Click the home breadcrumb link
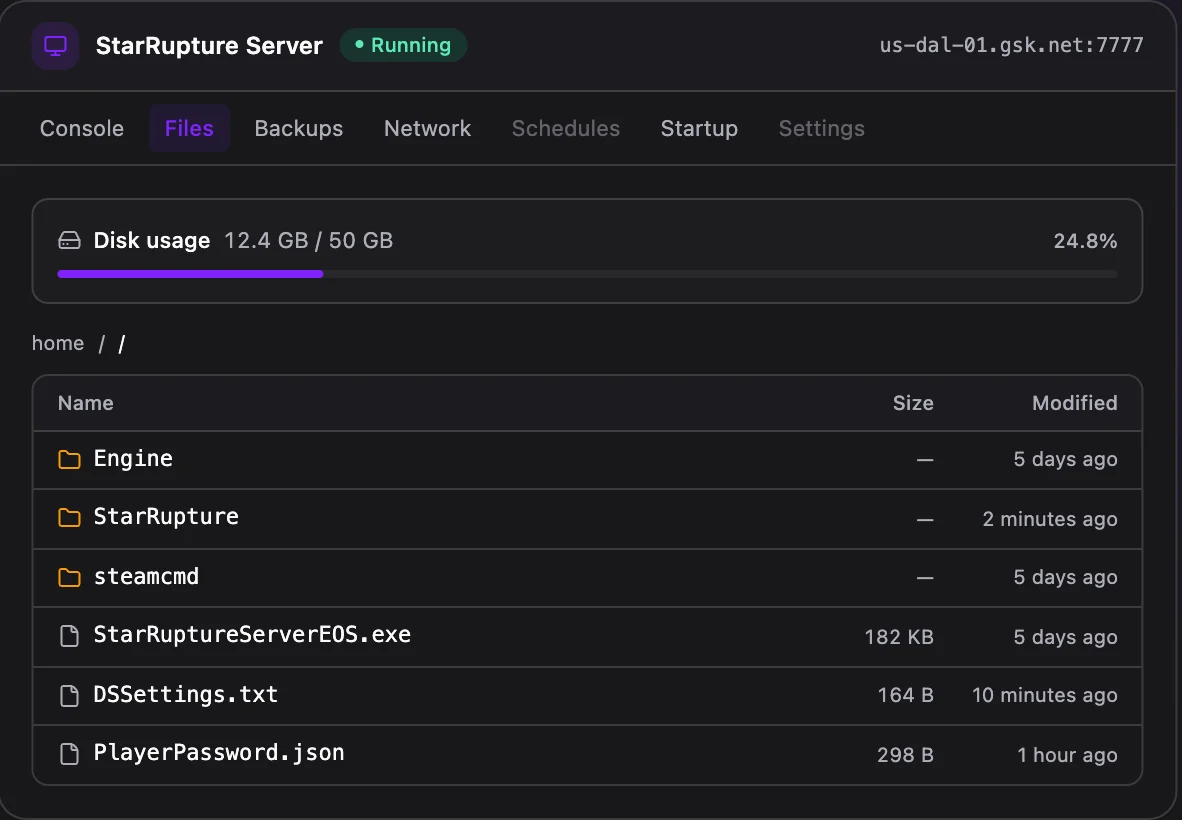This screenshot has width=1182, height=820. [58, 343]
